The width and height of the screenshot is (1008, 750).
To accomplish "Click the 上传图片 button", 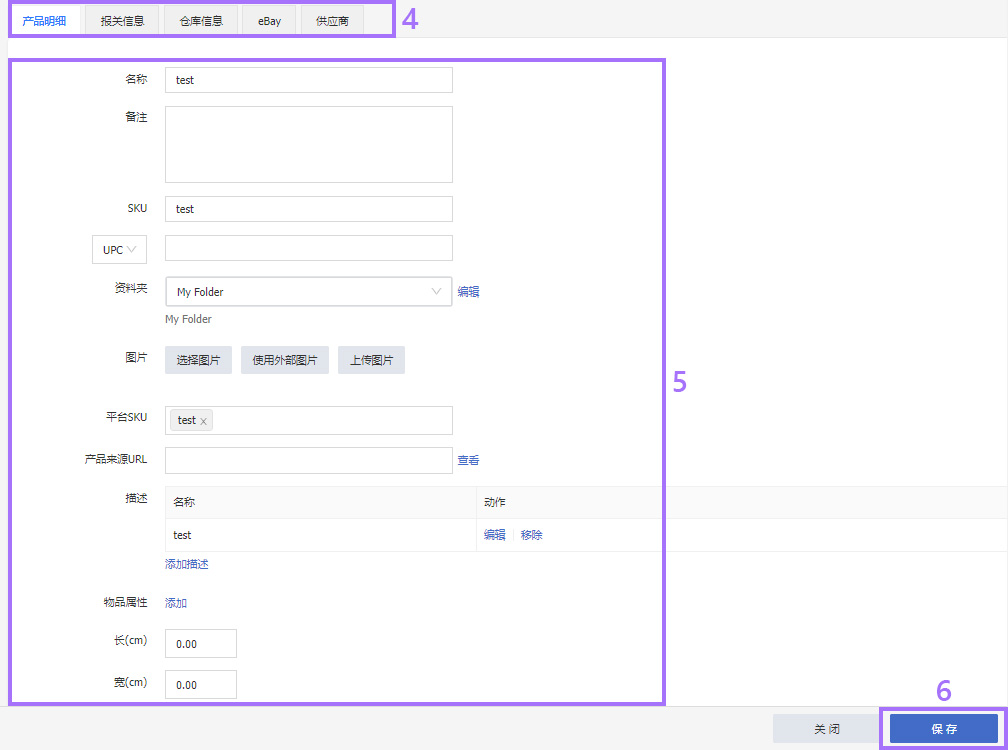I will click(x=370, y=360).
